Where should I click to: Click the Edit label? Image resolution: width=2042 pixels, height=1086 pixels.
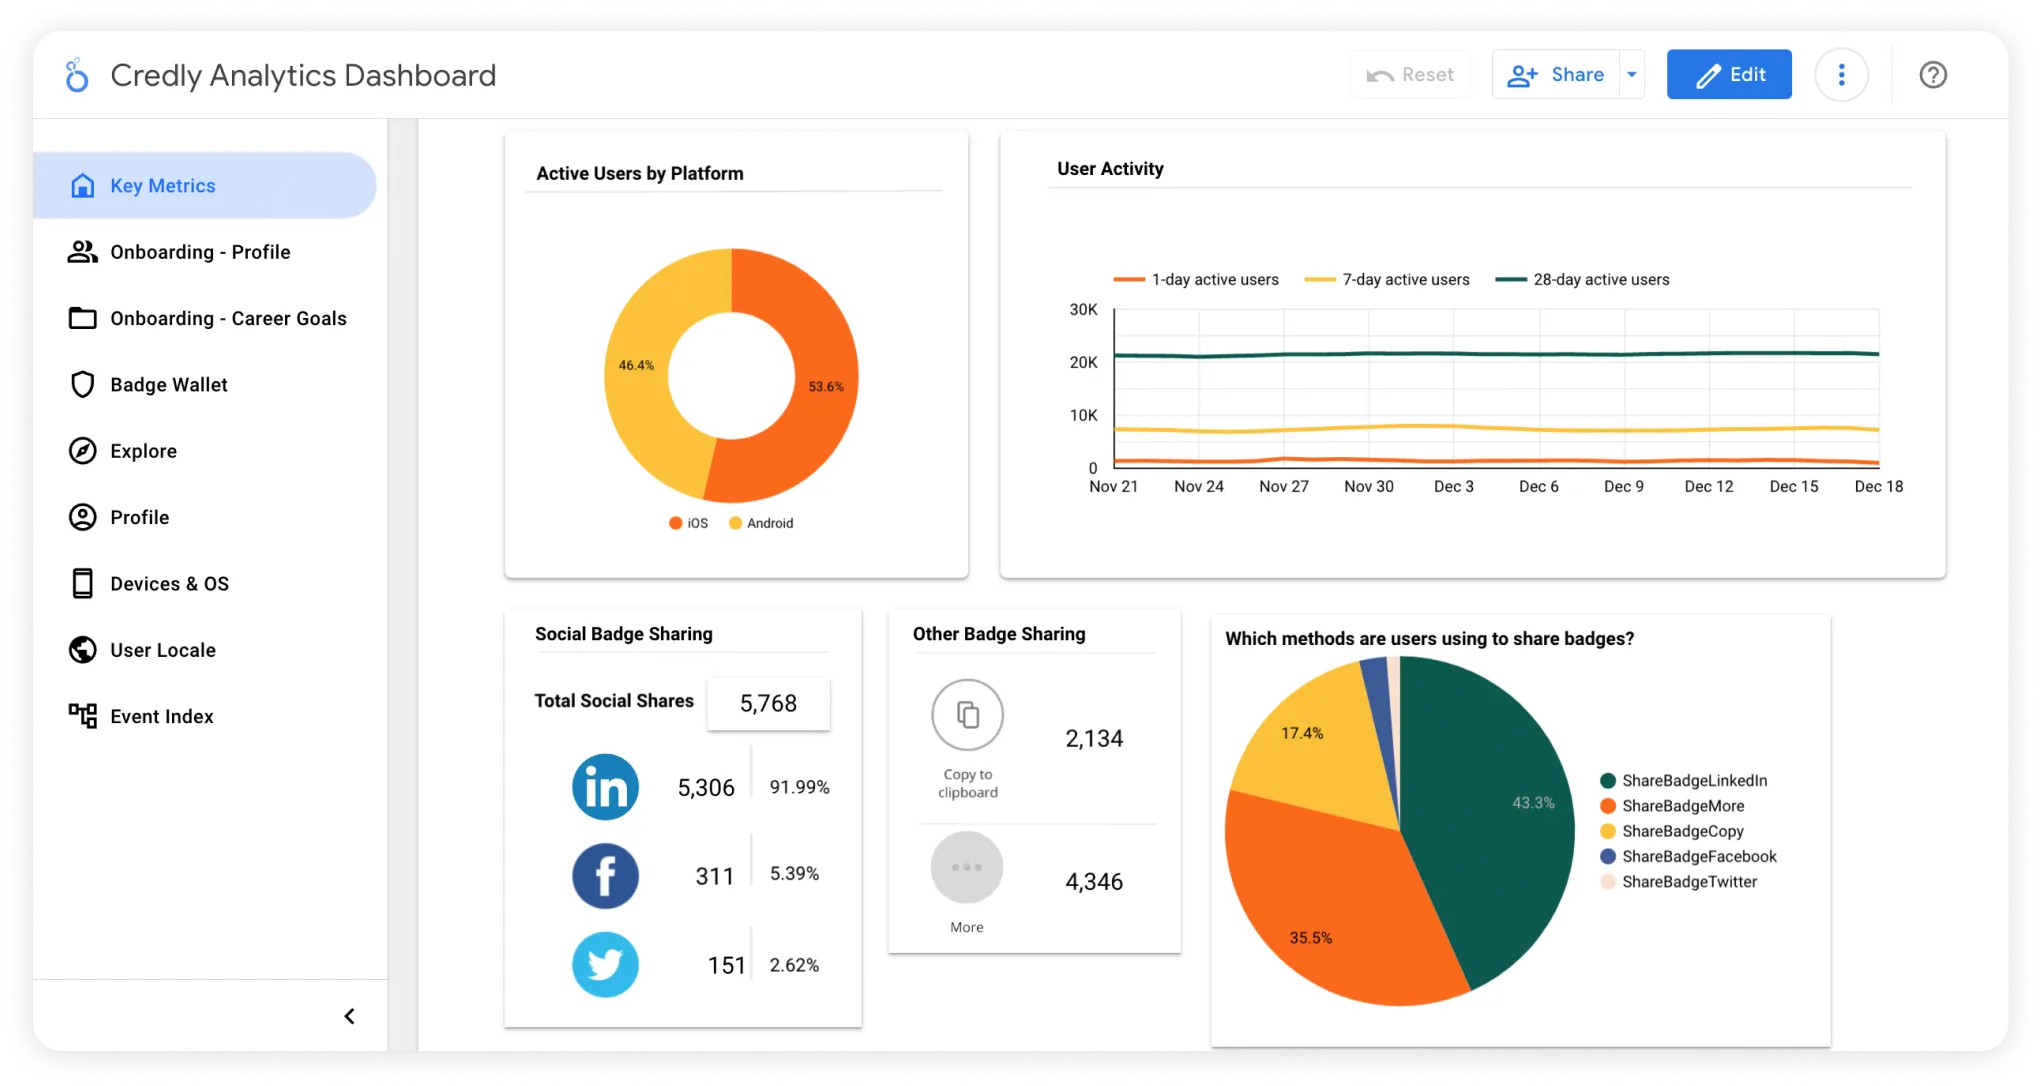click(1748, 75)
